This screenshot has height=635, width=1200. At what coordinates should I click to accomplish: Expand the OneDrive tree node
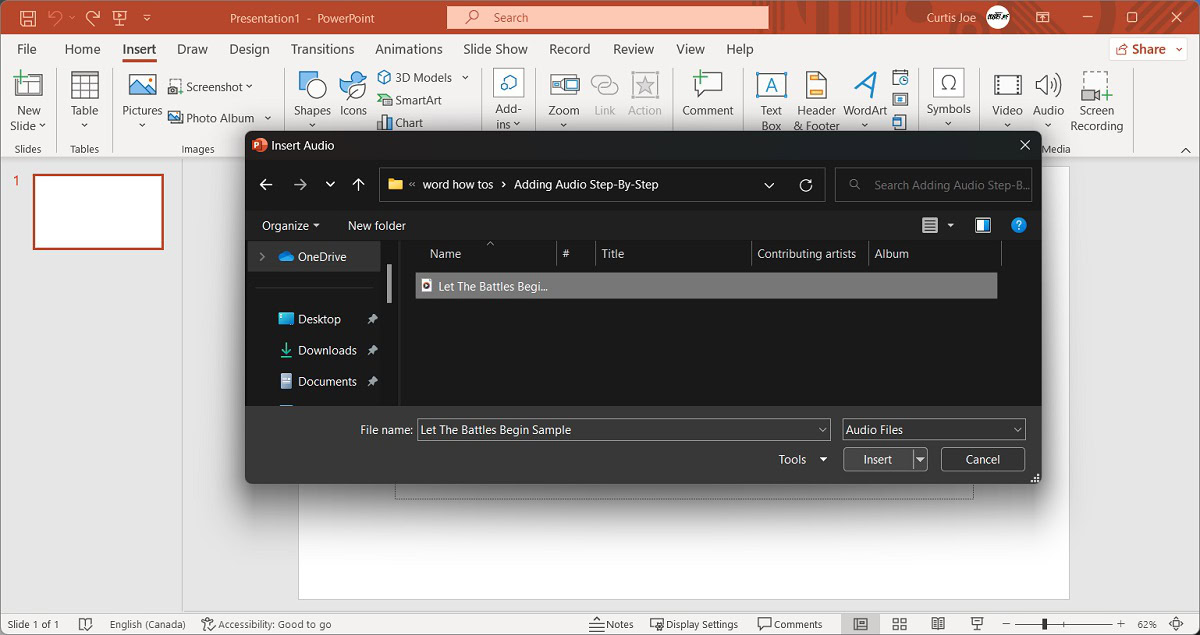(262, 257)
